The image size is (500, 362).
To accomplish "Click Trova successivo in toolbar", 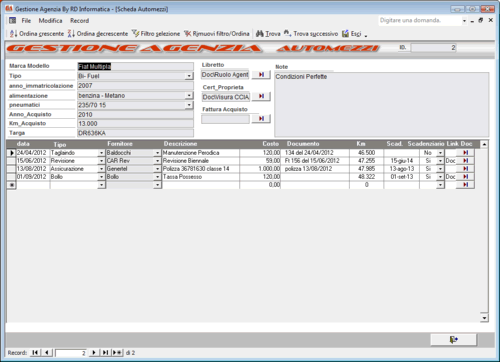I will [311, 34].
